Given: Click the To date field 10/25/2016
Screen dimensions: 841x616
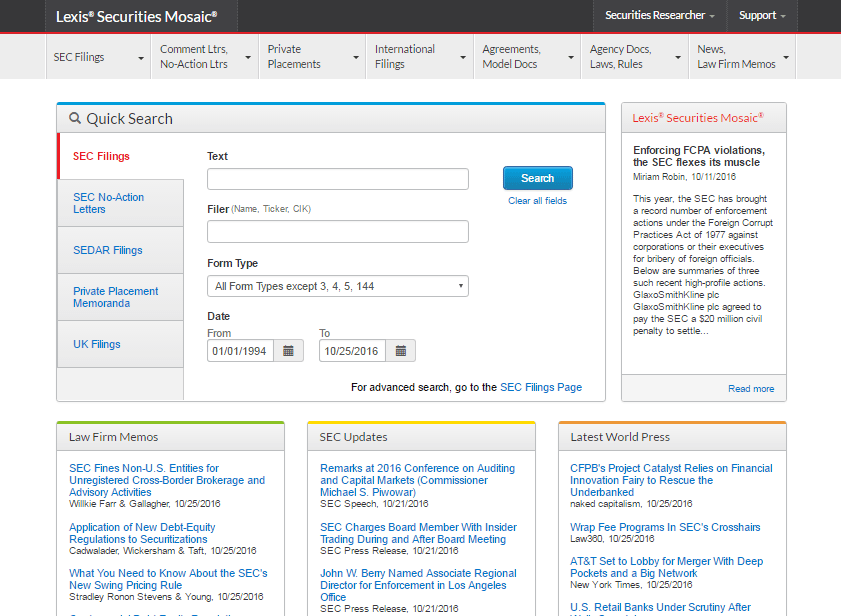Looking at the screenshot, I should pos(352,351).
